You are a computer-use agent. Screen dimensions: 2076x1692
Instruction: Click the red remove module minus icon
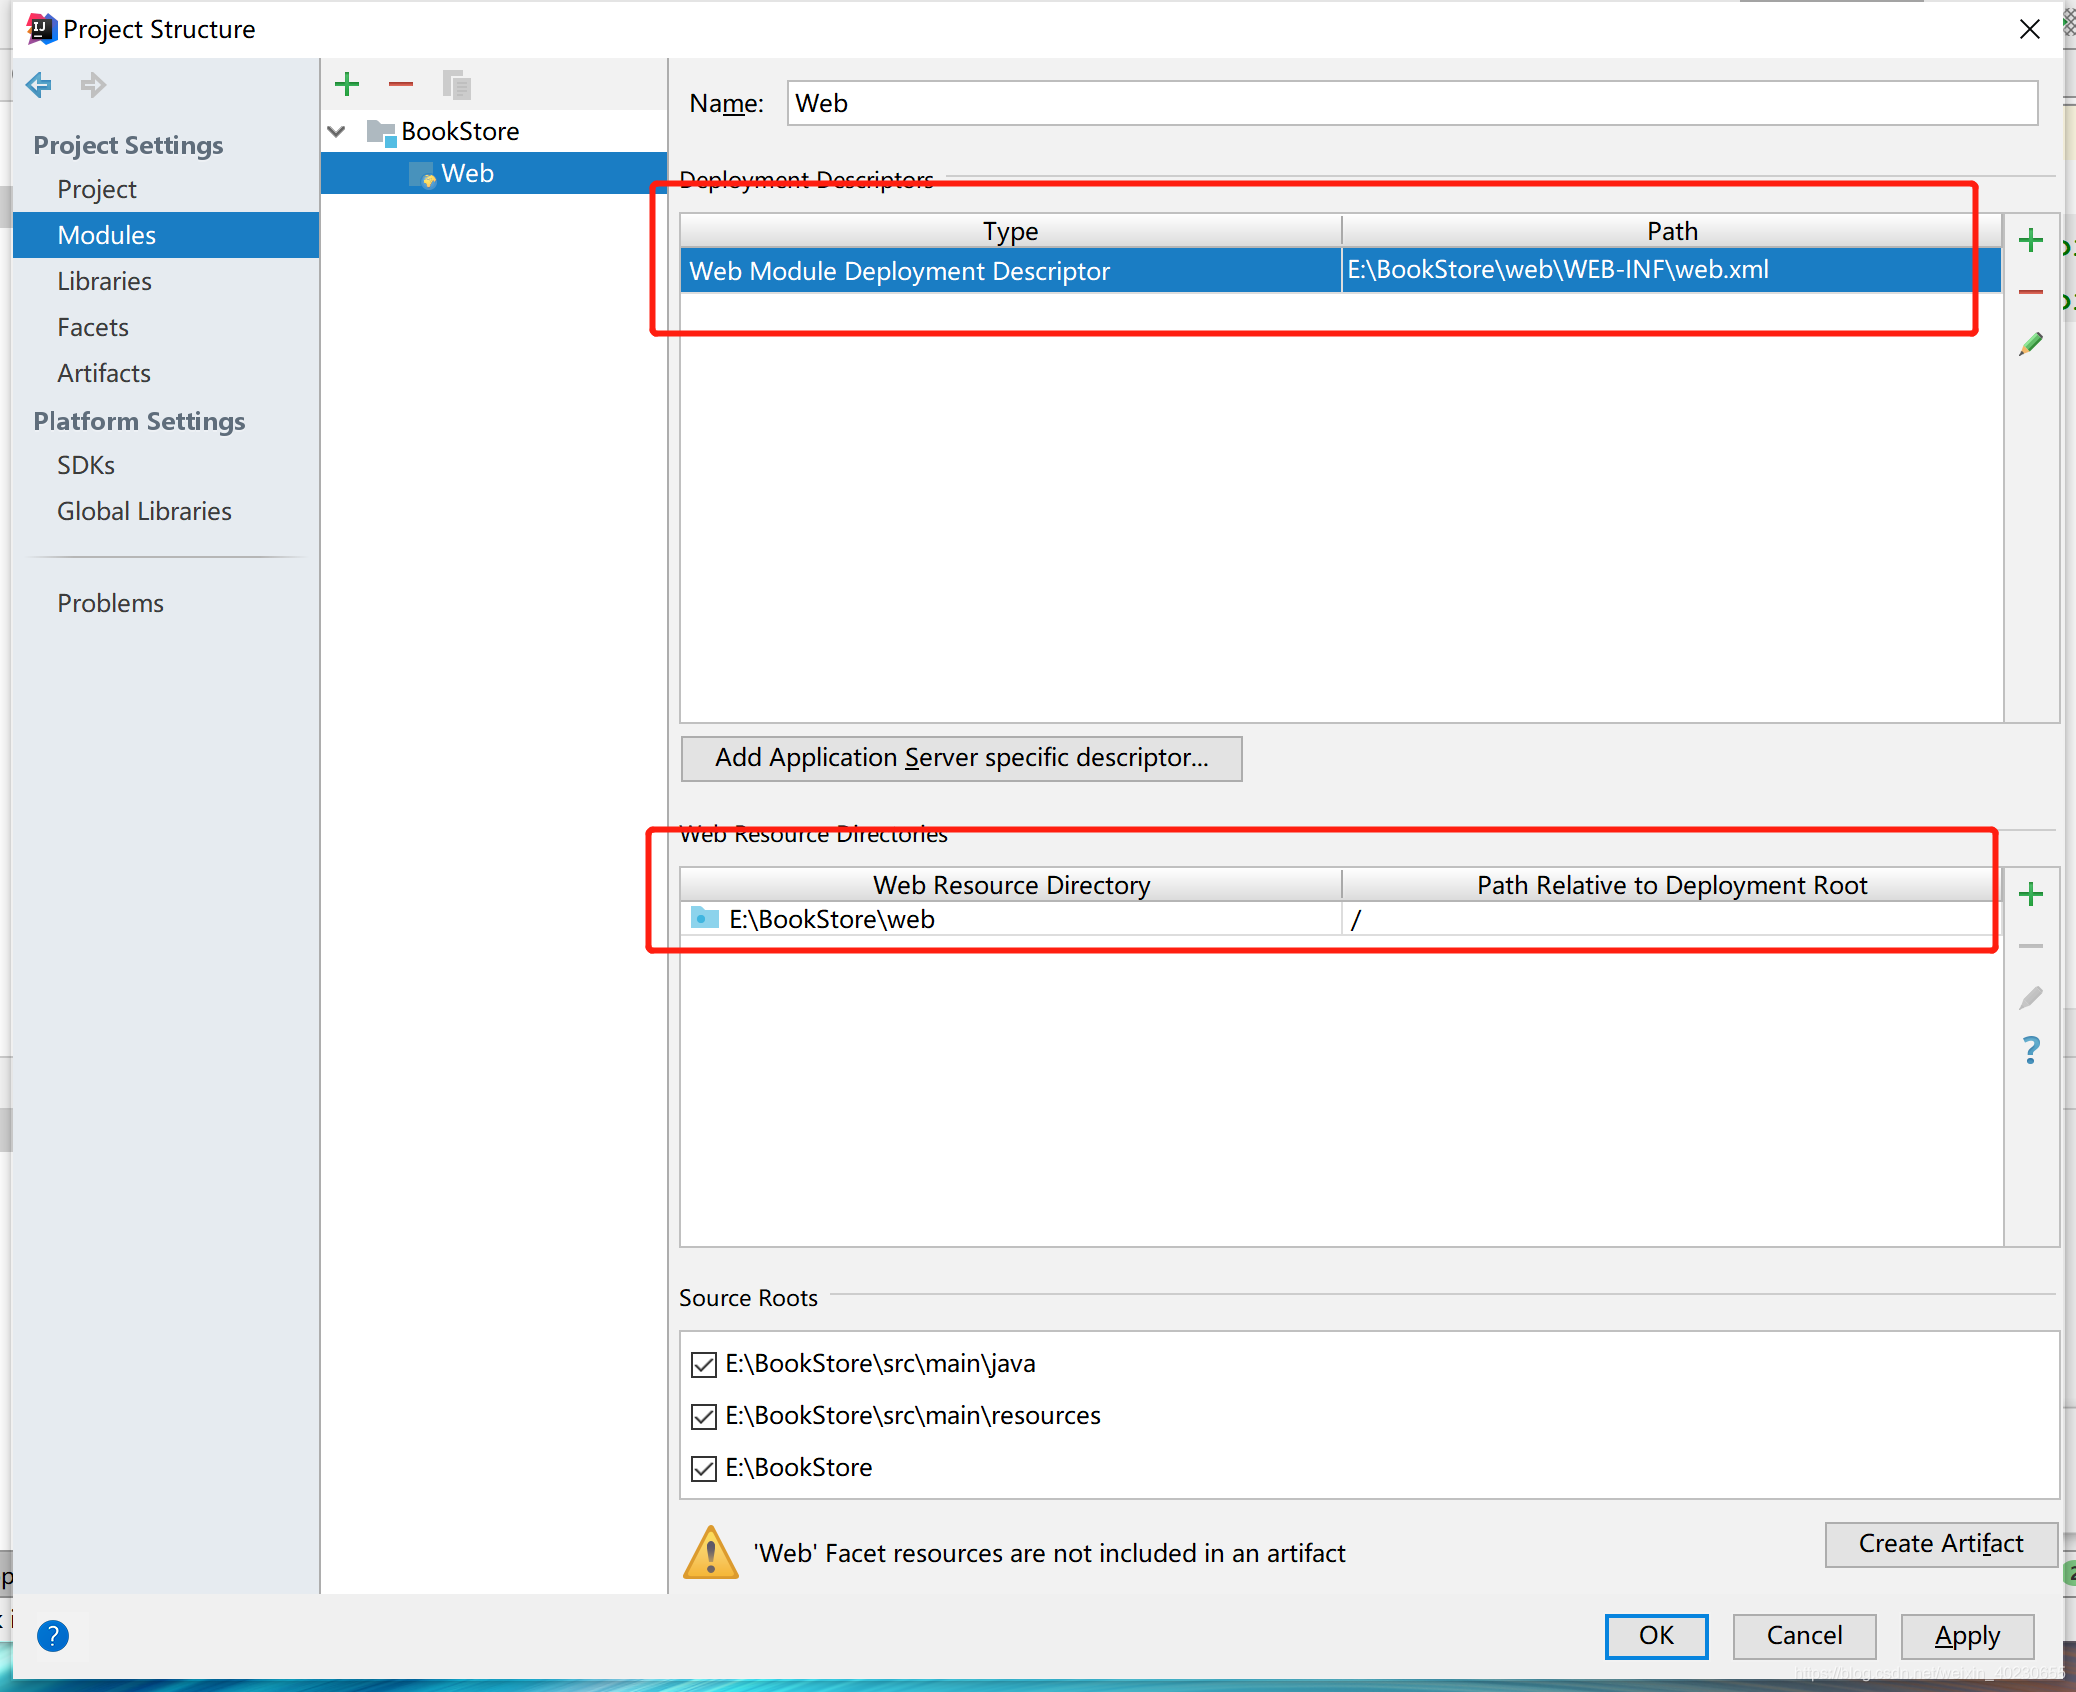click(401, 84)
